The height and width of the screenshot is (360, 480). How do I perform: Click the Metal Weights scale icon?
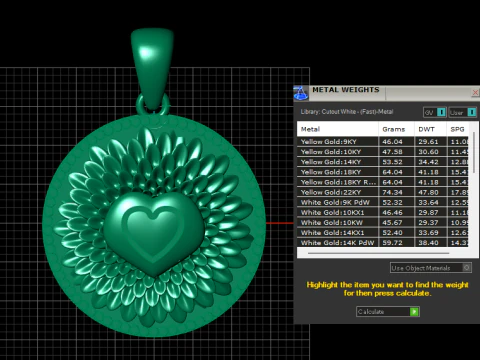tap(301, 93)
